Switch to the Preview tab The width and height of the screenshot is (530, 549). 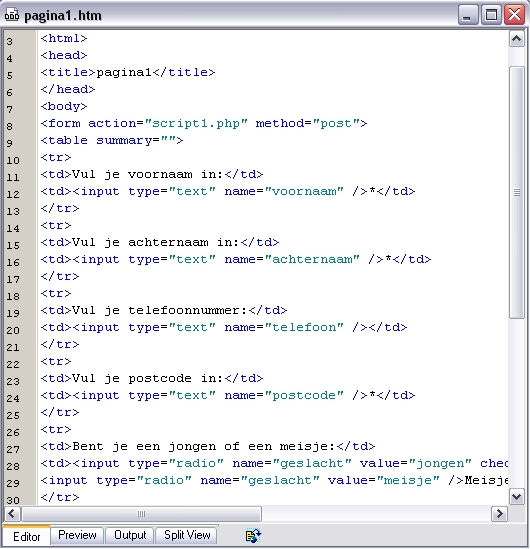pyautogui.click(x=77, y=535)
